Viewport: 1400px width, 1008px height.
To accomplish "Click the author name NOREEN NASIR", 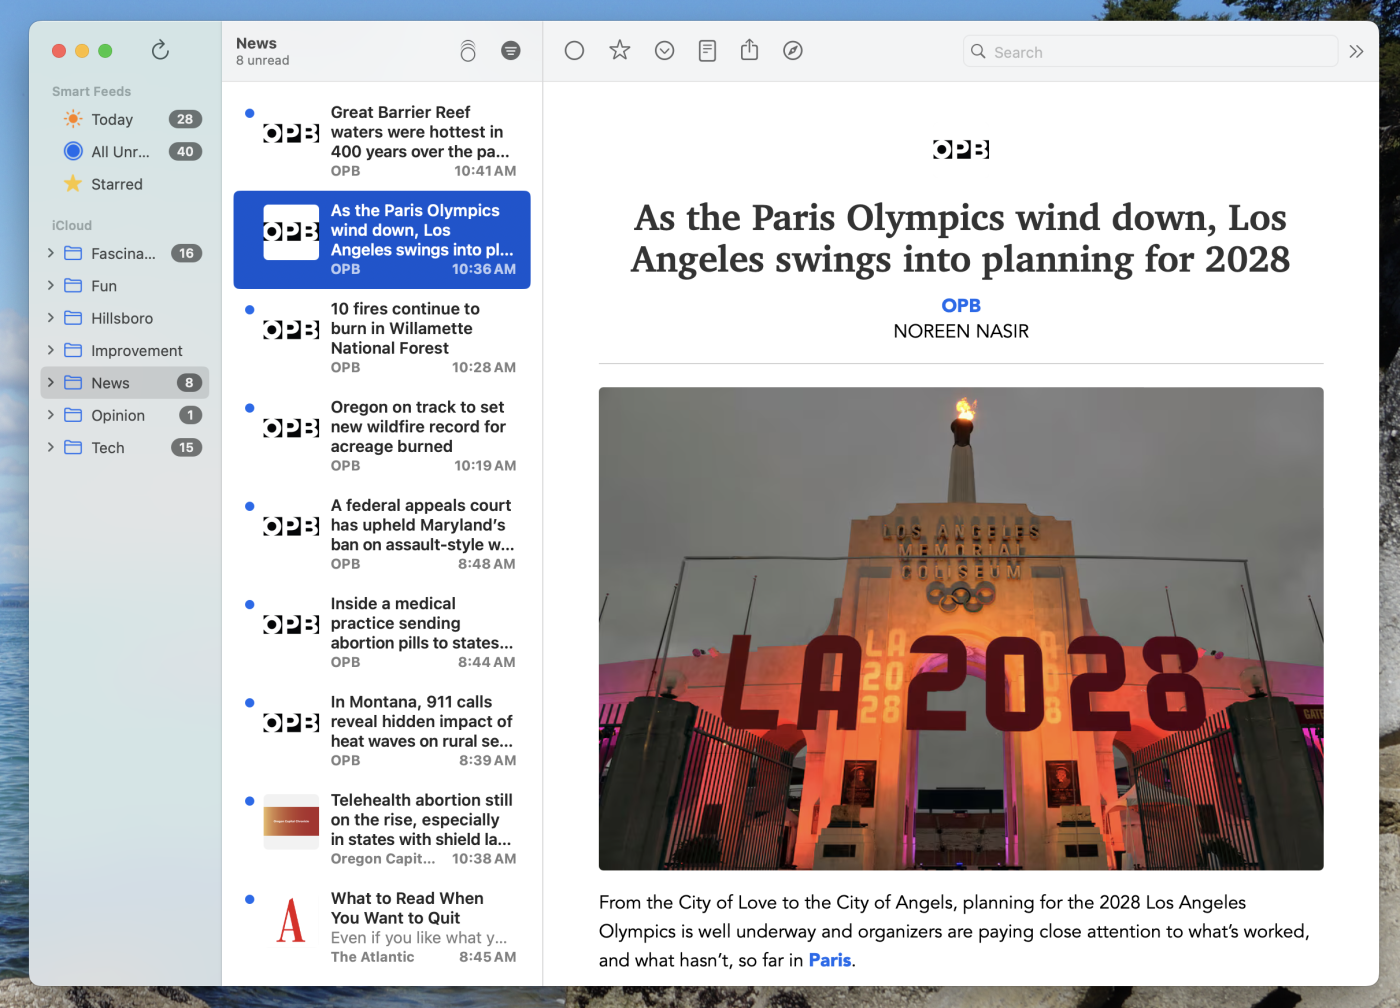I will [x=961, y=331].
